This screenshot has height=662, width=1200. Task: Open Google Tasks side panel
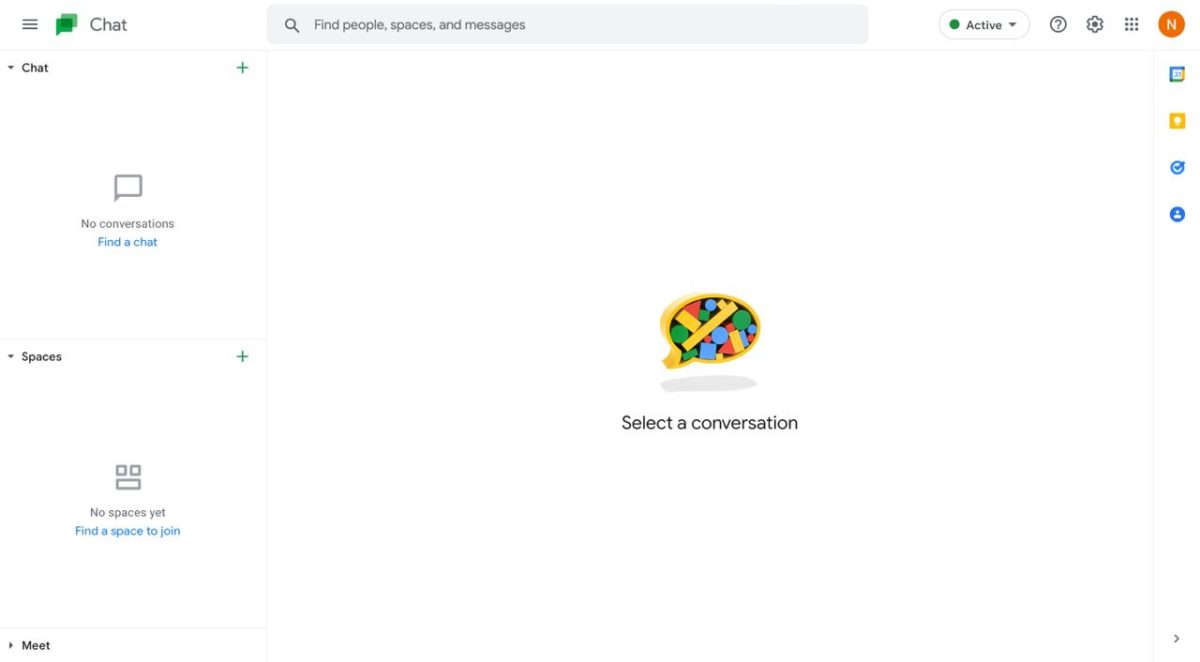pyautogui.click(x=1177, y=168)
